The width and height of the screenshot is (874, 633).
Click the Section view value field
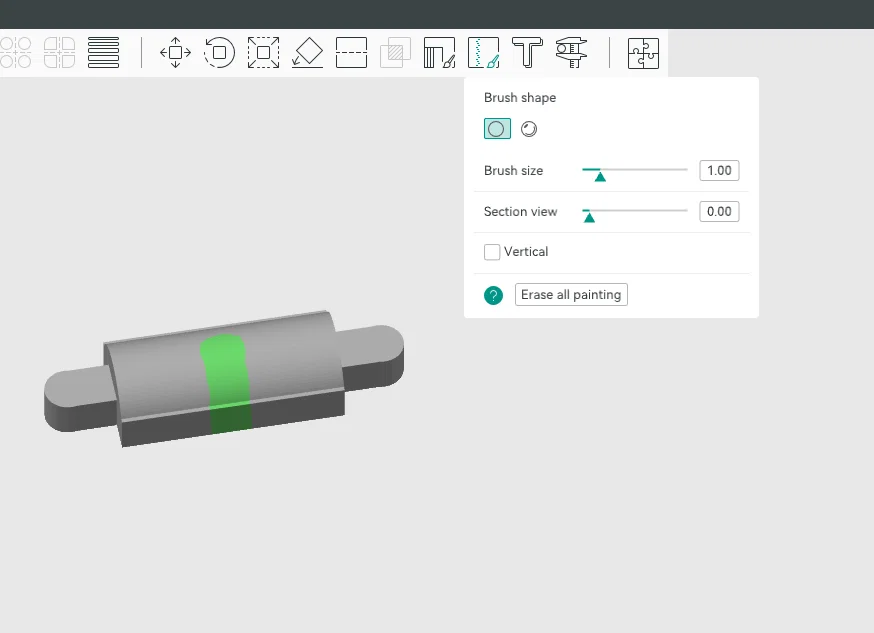click(x=720, y=212)
